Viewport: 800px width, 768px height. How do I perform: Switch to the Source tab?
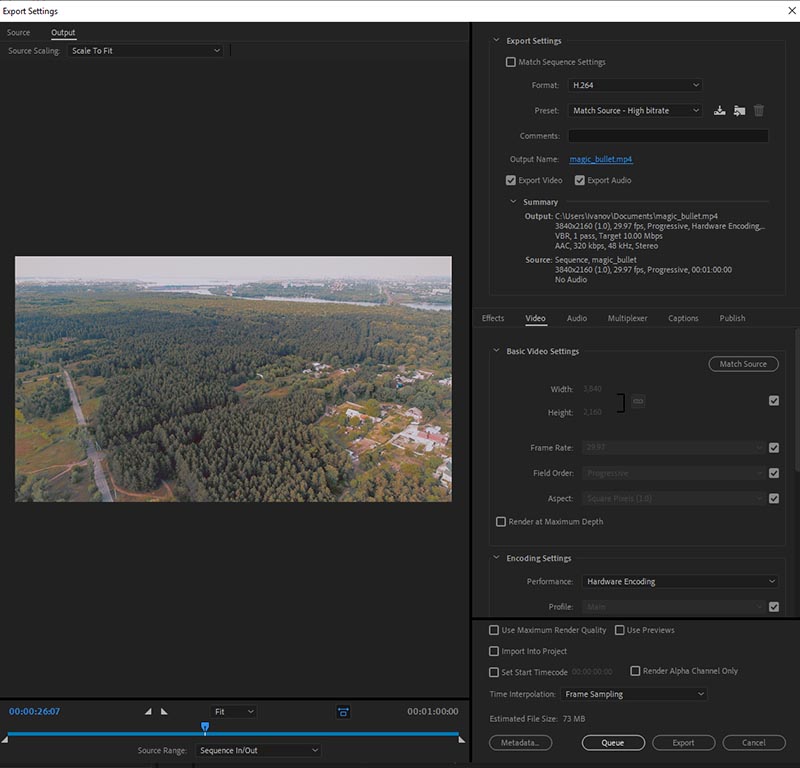[18, 33]
